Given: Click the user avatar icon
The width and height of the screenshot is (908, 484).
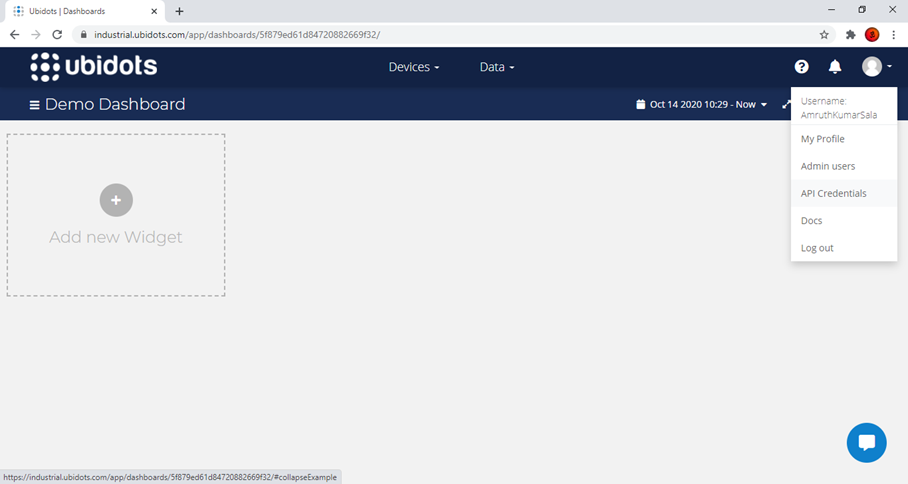Looking at the screenshot, I should (x=872, y=67).
